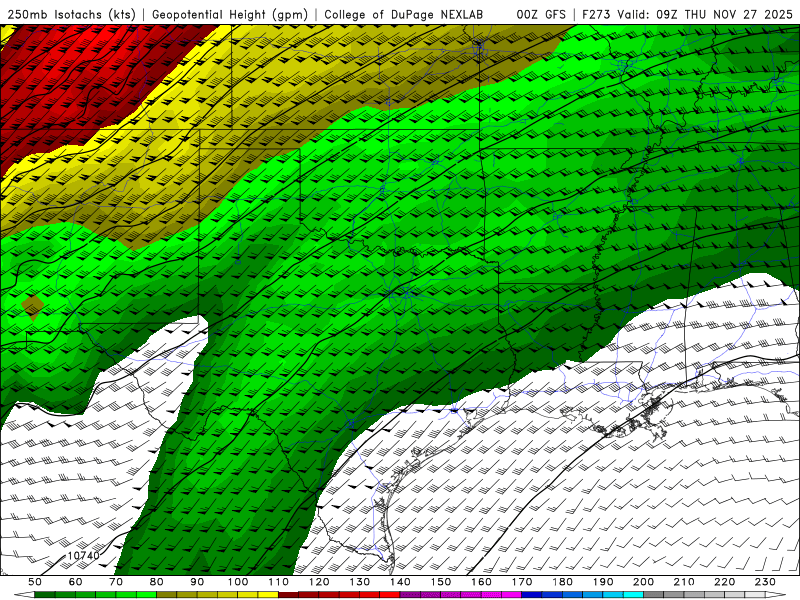The width and height of the screenshot is (800, 600).
Task: Click the "60" value on the color scale
Action: pos(75,582)
